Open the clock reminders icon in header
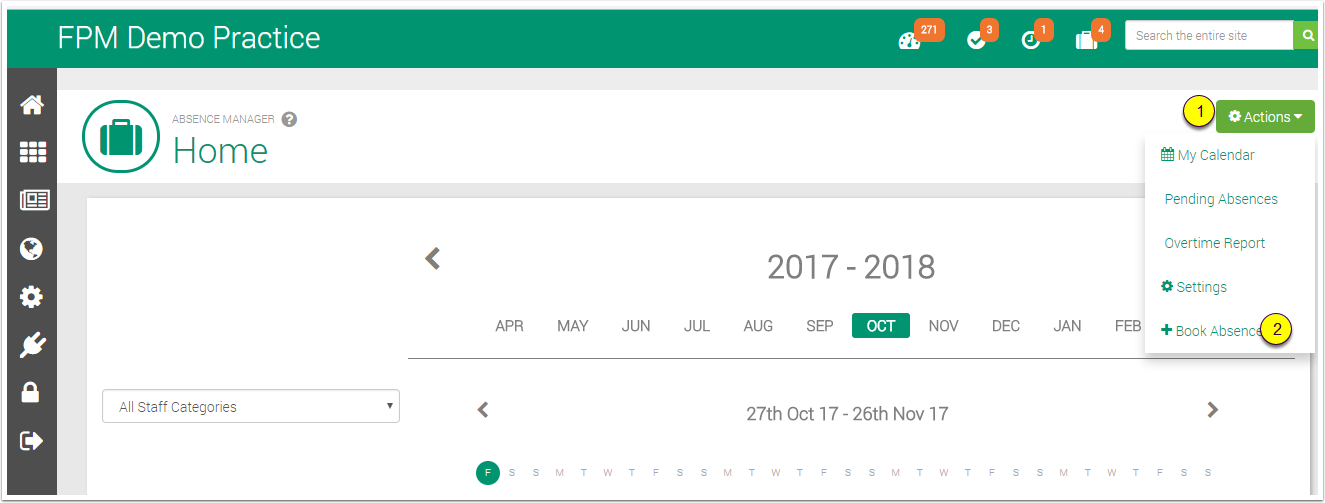This screenshot has height=503, width=1325. pyautogui.click(x=1030, y=40)
